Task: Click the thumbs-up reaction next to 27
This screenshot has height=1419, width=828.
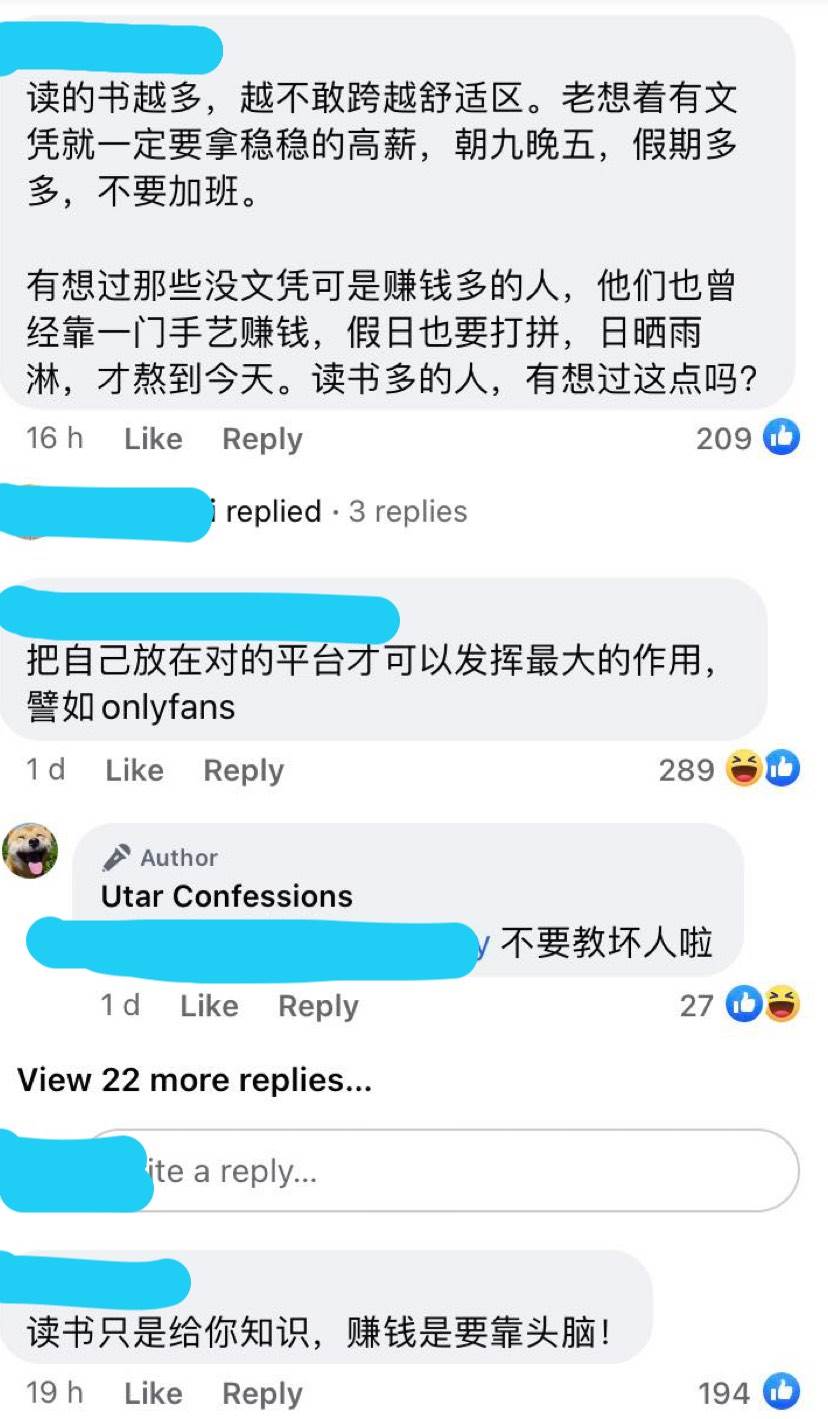Action: pos(745,1004)
